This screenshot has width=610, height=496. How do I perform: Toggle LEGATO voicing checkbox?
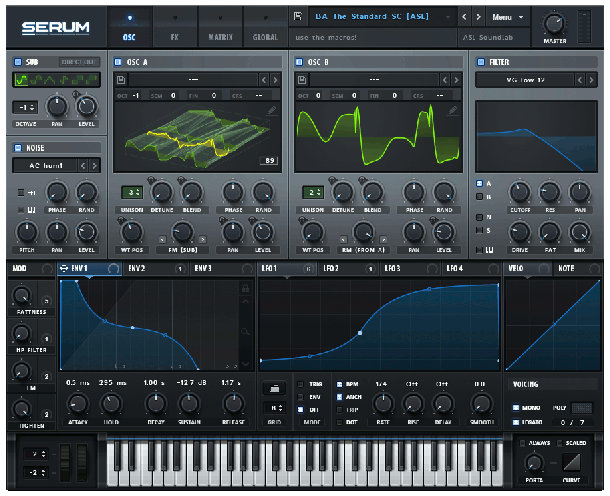click(516, 422)
